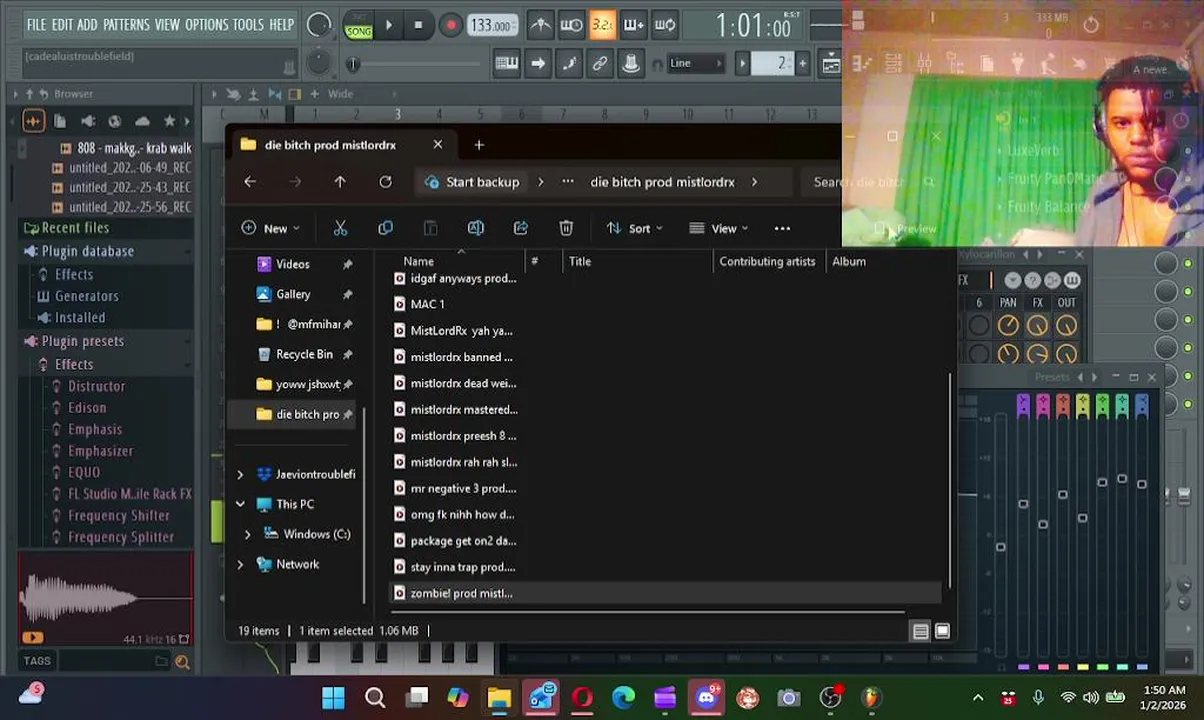Open the TOOLS menu
The height and width of the screenshot is (720, 1204).
coord(249,24)
